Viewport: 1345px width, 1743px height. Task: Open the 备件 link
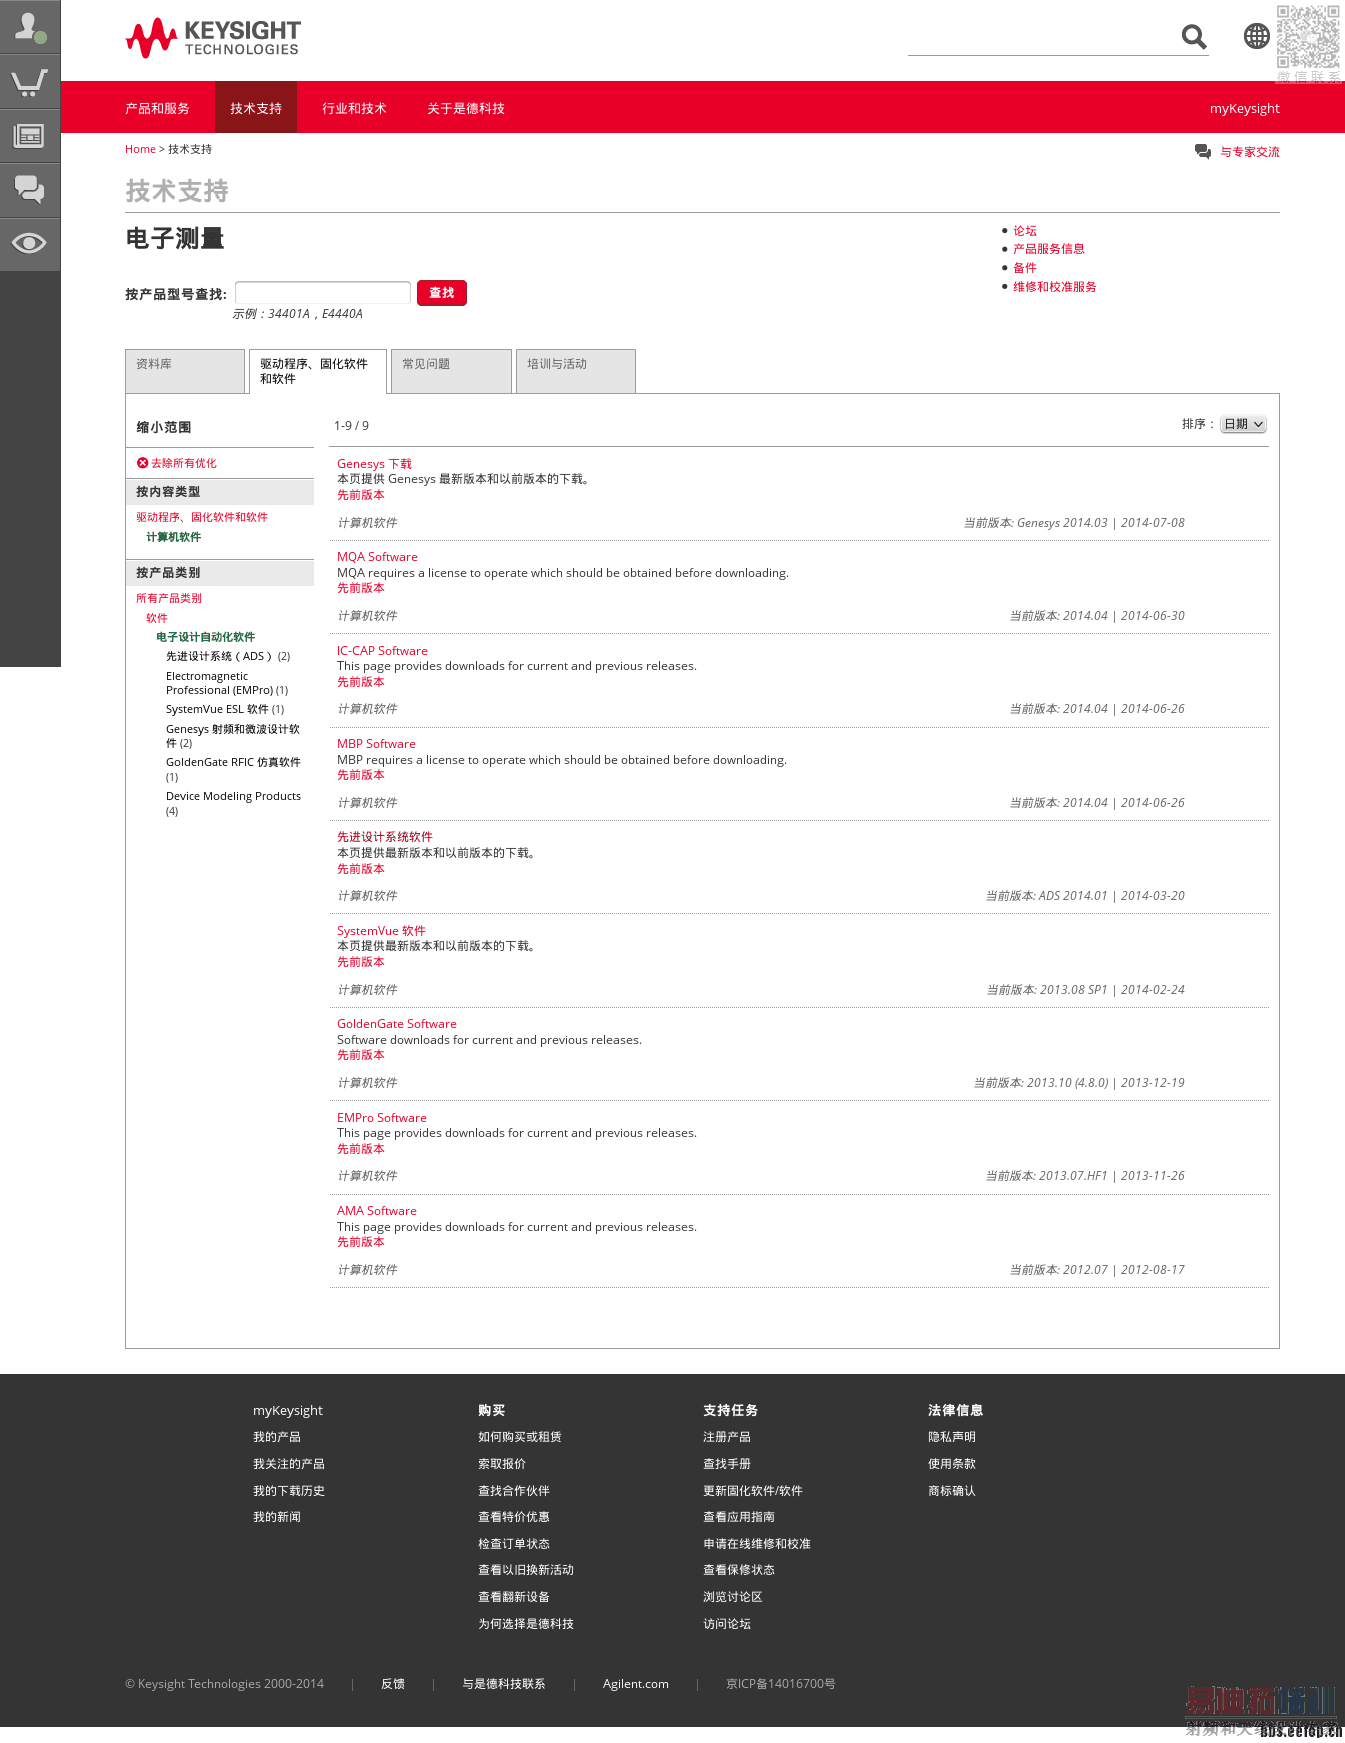tap(1025, 268)
